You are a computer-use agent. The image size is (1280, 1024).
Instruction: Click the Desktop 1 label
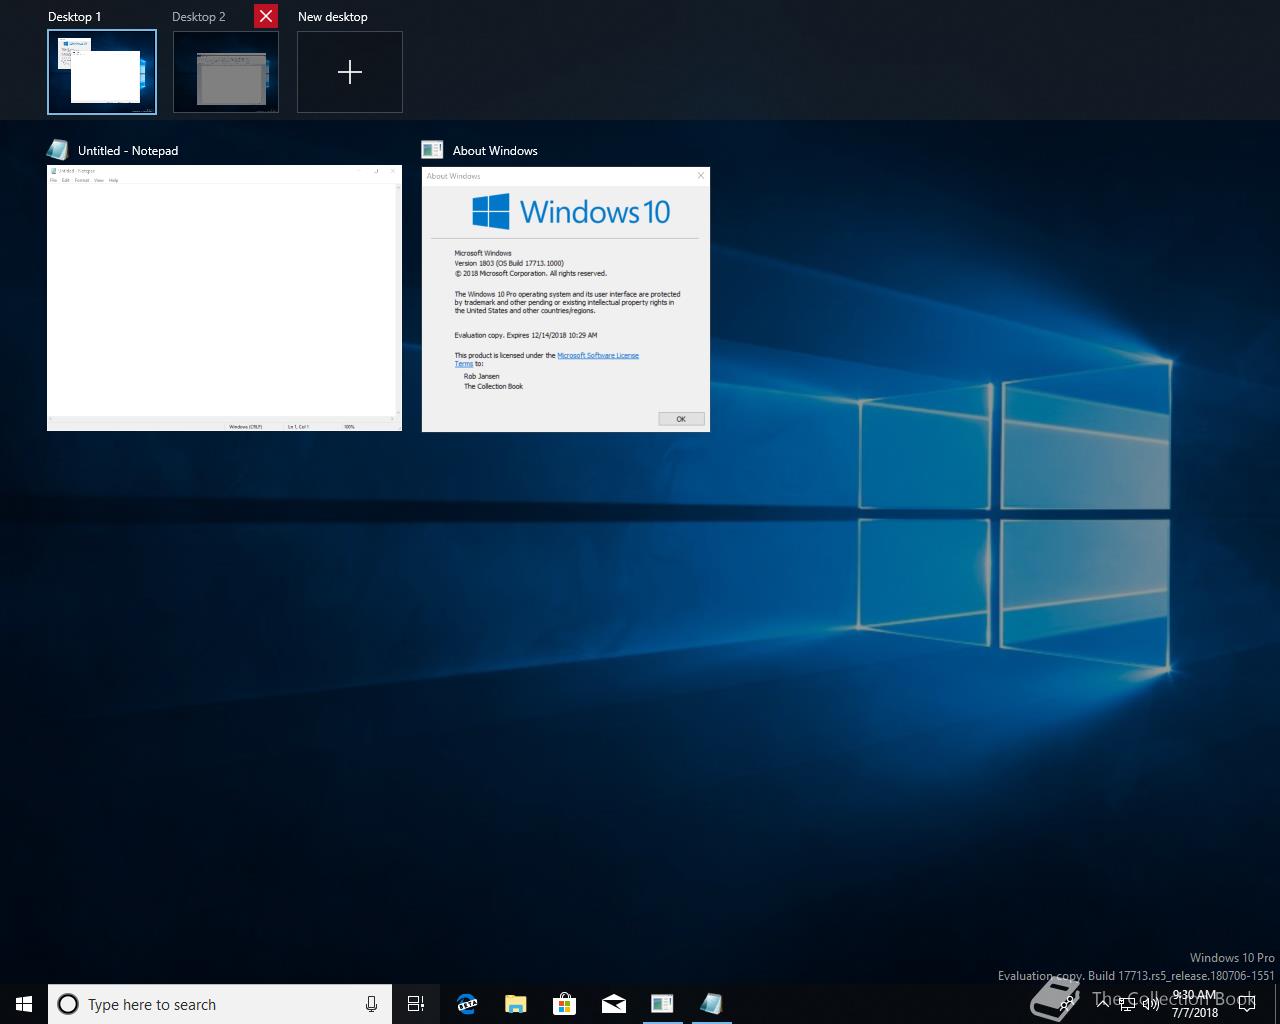pos(75,17)
